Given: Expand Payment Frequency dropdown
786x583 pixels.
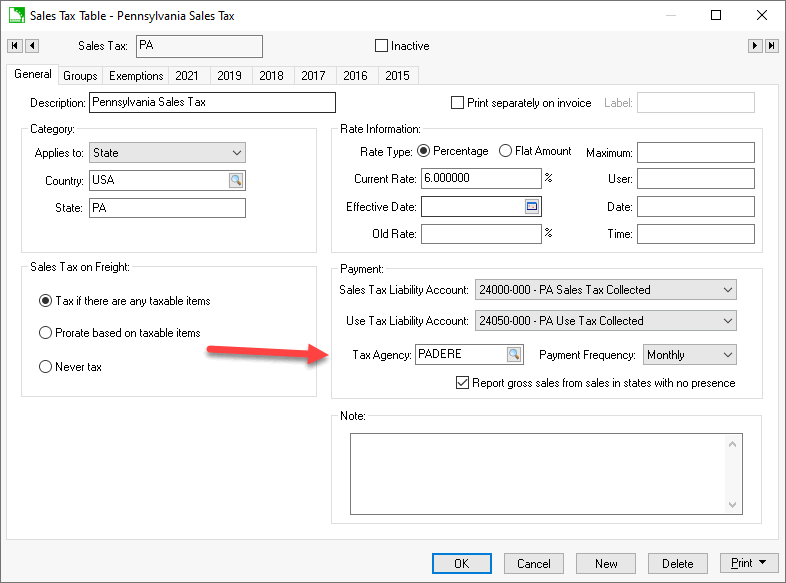Looking at the screenshot, I should pyautogui.click(x=727, y=355).
